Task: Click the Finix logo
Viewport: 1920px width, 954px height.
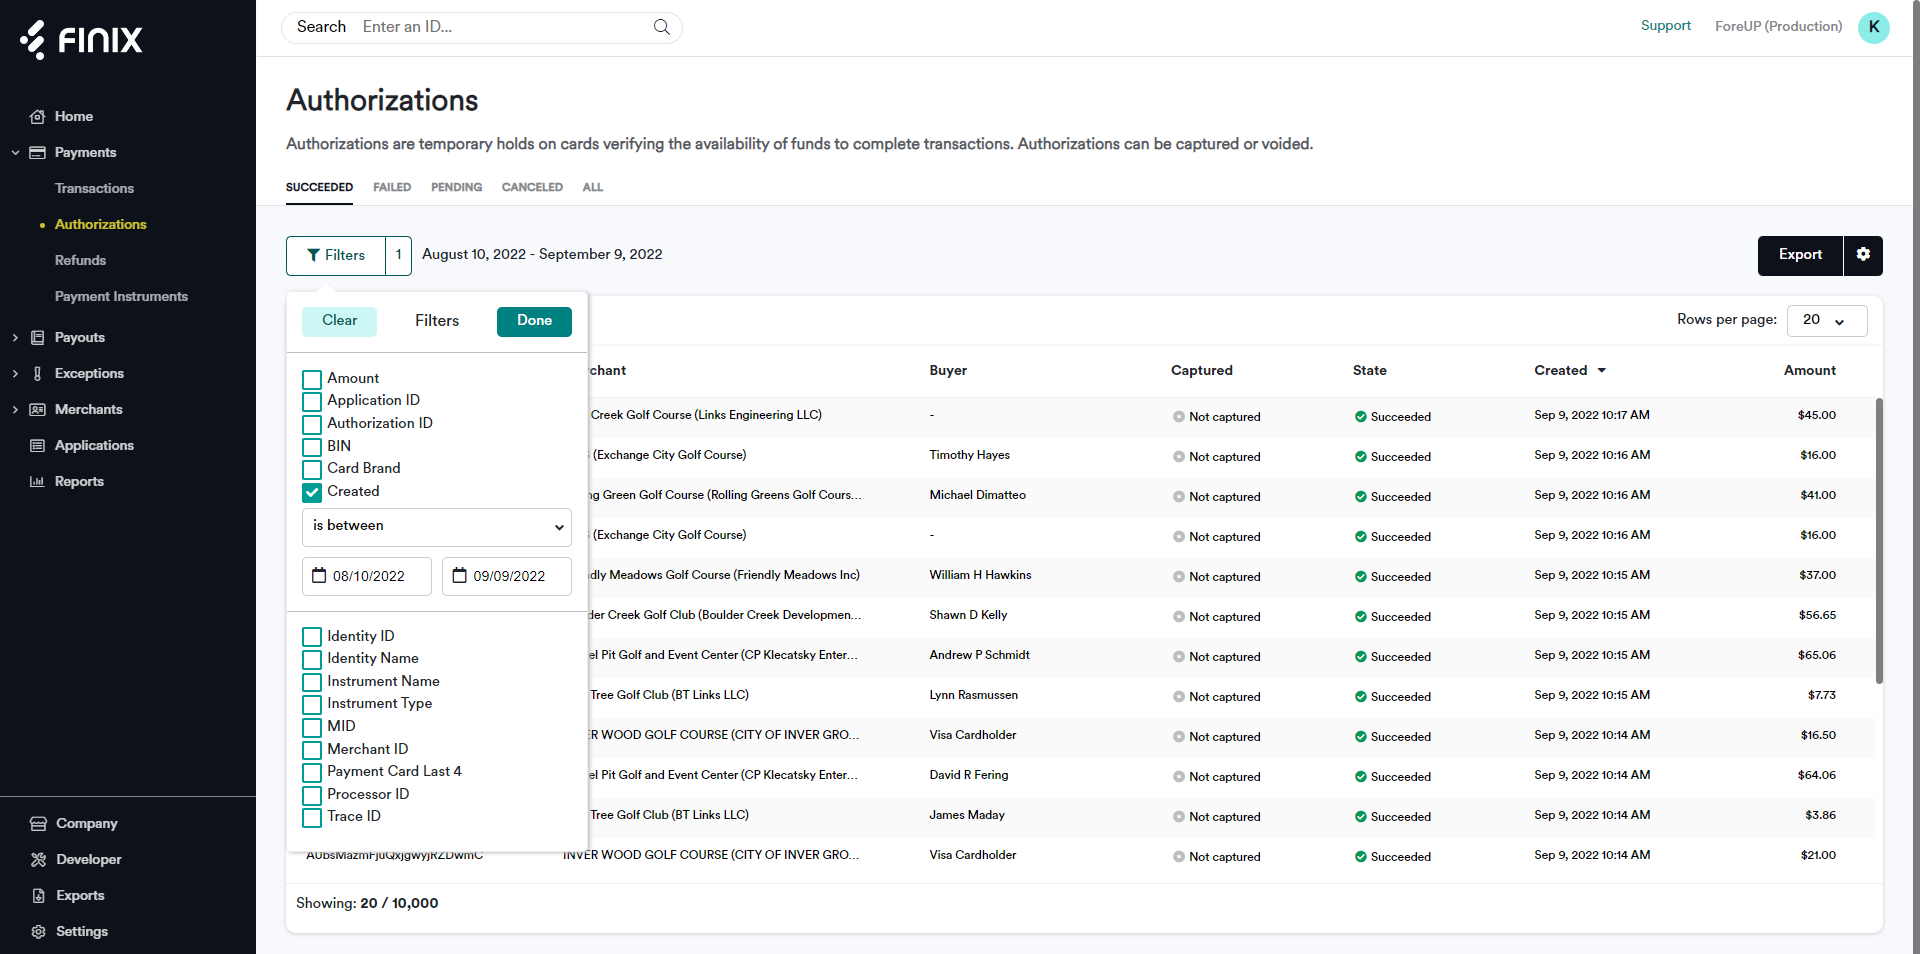Action: [x=82, y=40]
